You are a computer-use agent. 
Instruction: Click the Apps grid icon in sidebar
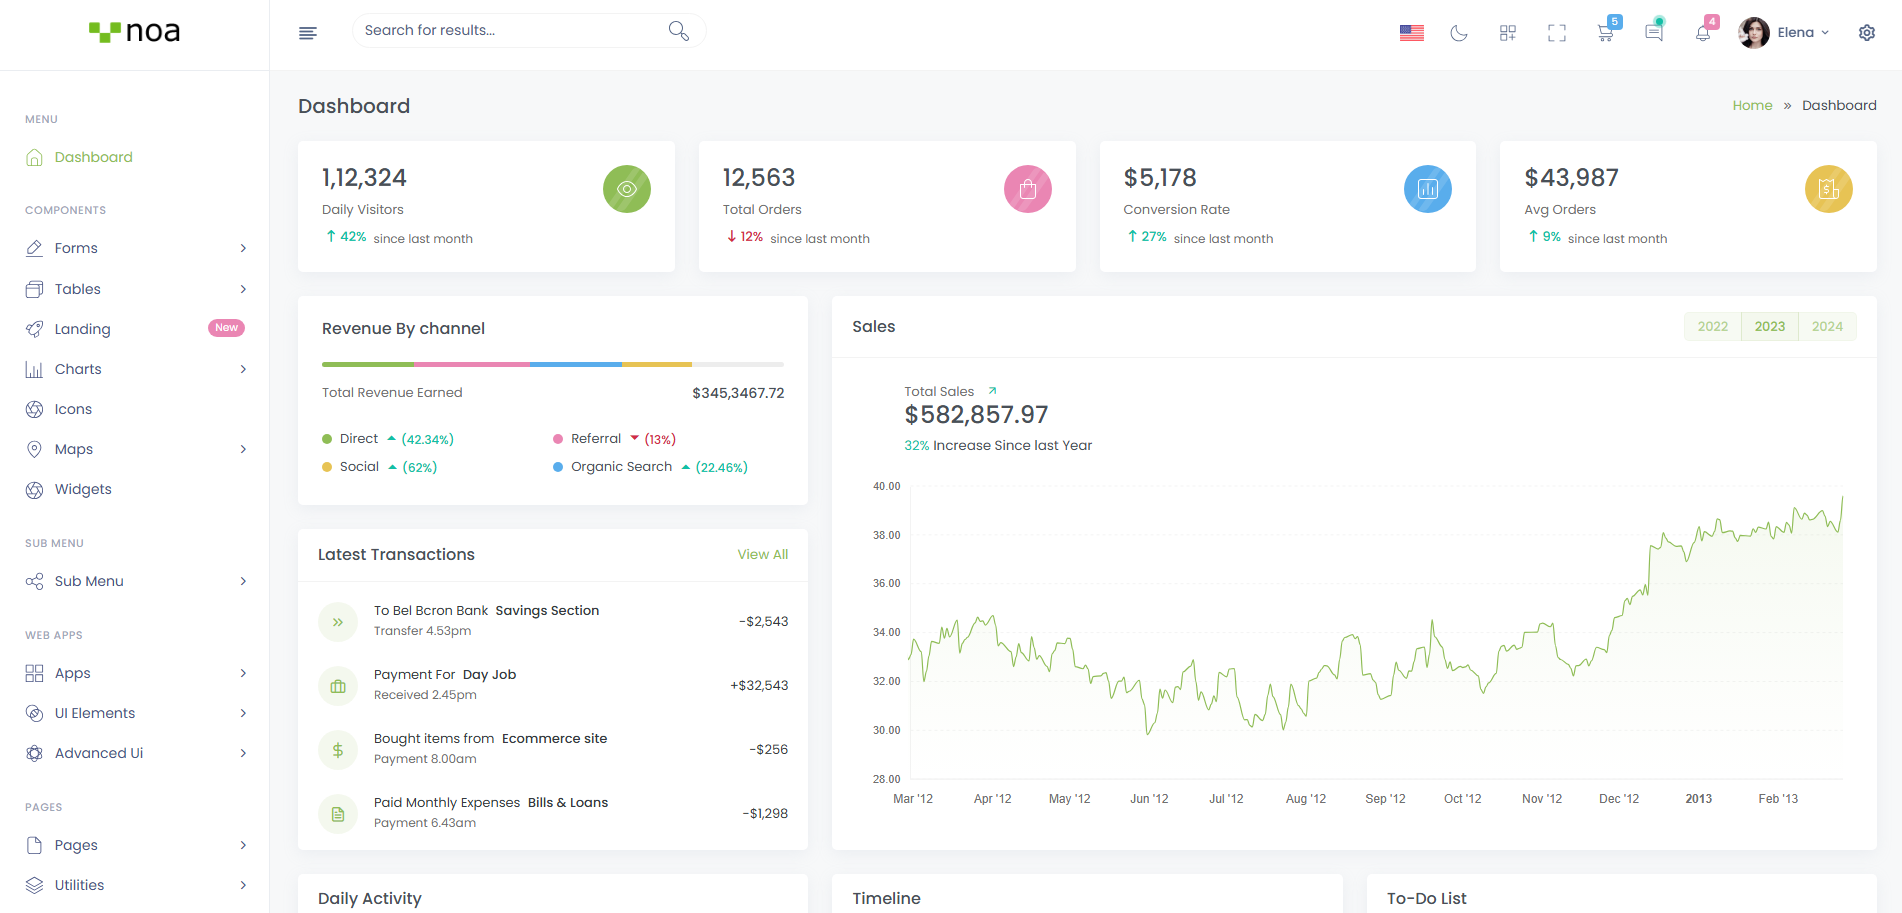tap(34, 673)
